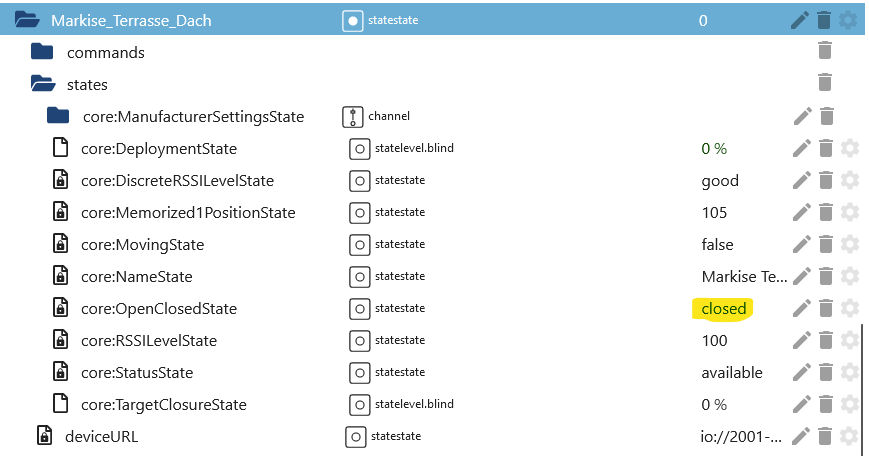This screenshot has height=456, width=869.
Task: Open settings gear for core:DeploymentState
Action: pyautogui.click(x=849, y=148)
